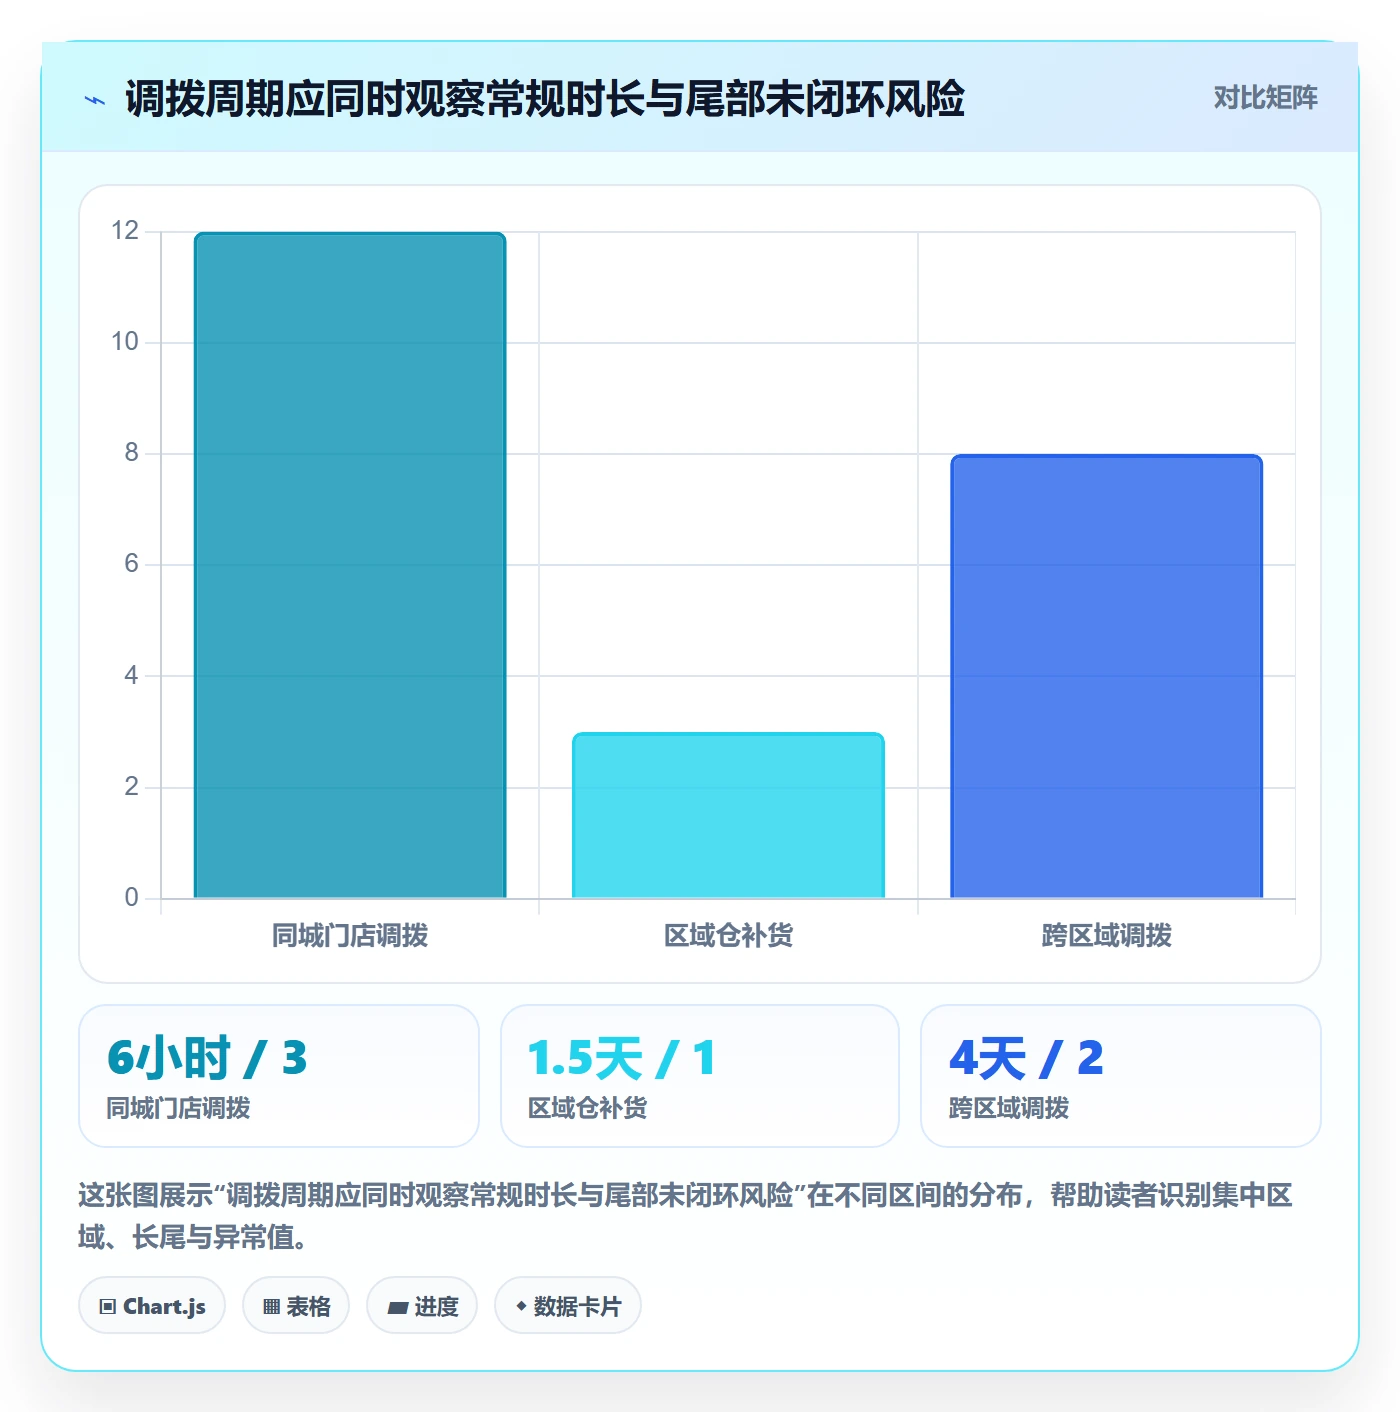Click the bar icon in the 进度 chip
The image size is (1400, 1412).
coord(398,1307)
